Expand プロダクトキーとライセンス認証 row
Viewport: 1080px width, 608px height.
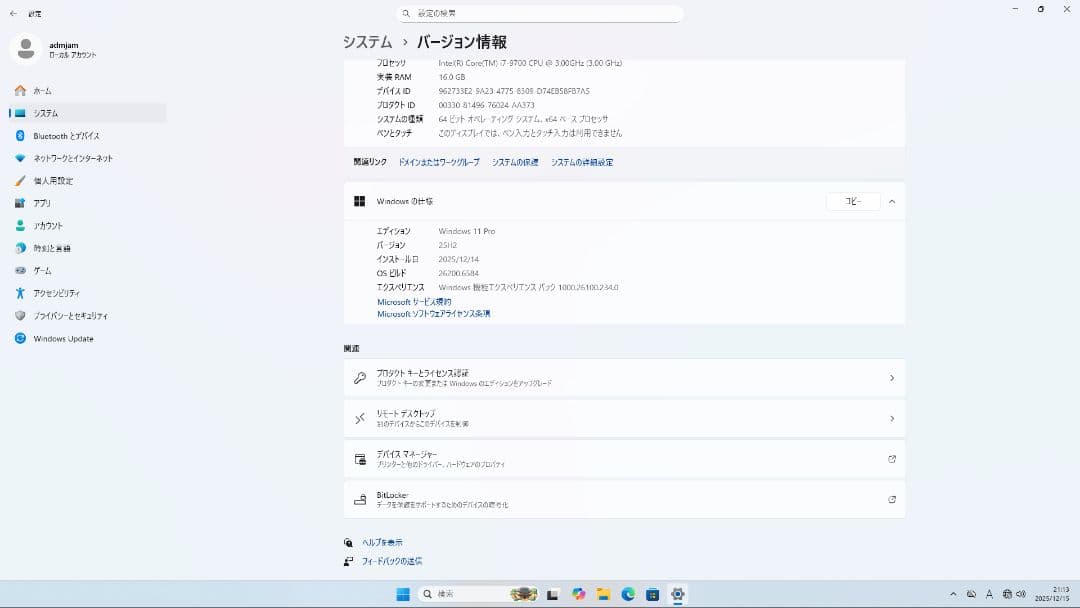click(x=891, y=378)
